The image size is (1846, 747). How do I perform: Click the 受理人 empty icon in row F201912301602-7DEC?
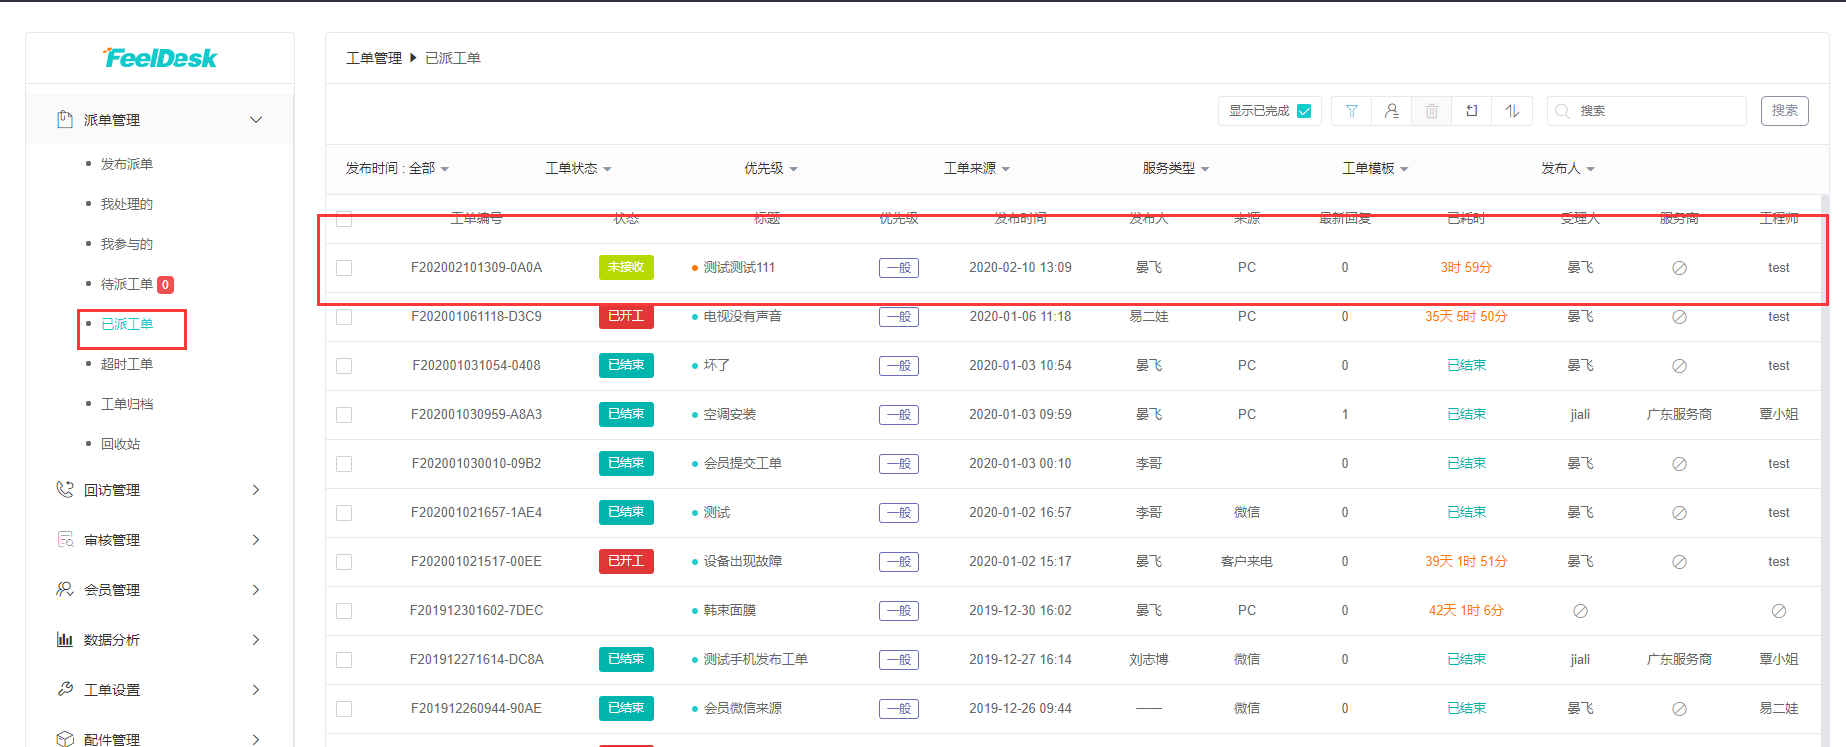[x=1580, y=611]
